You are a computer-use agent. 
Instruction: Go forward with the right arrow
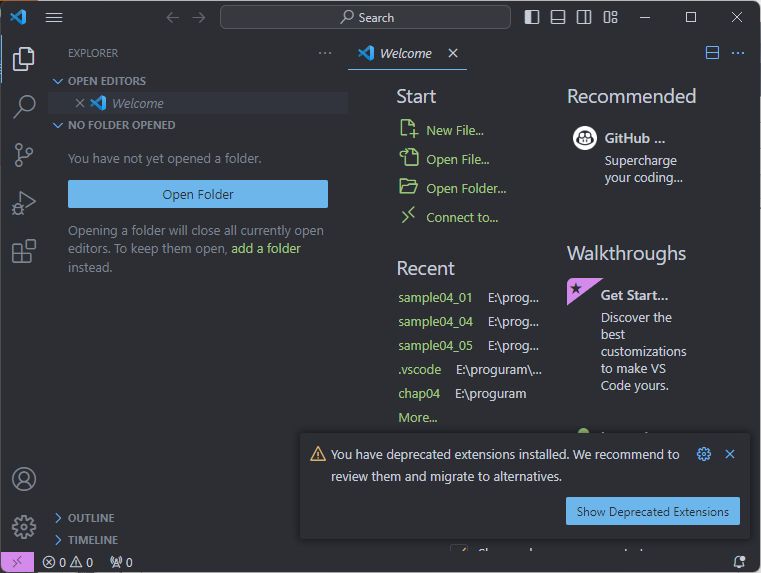pyautogui.click(x=199, y=17)
